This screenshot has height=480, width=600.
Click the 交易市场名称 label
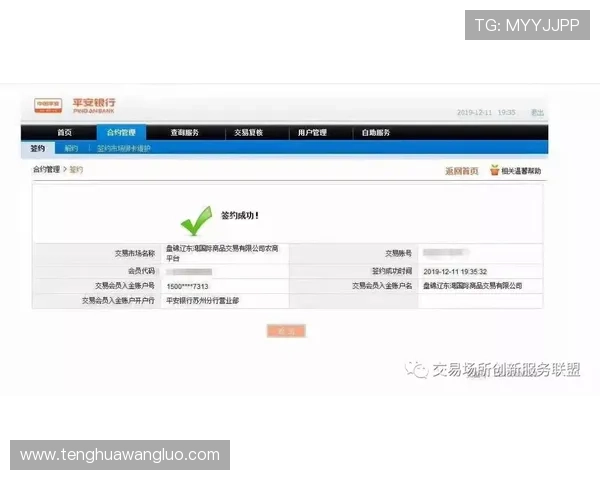135,253
